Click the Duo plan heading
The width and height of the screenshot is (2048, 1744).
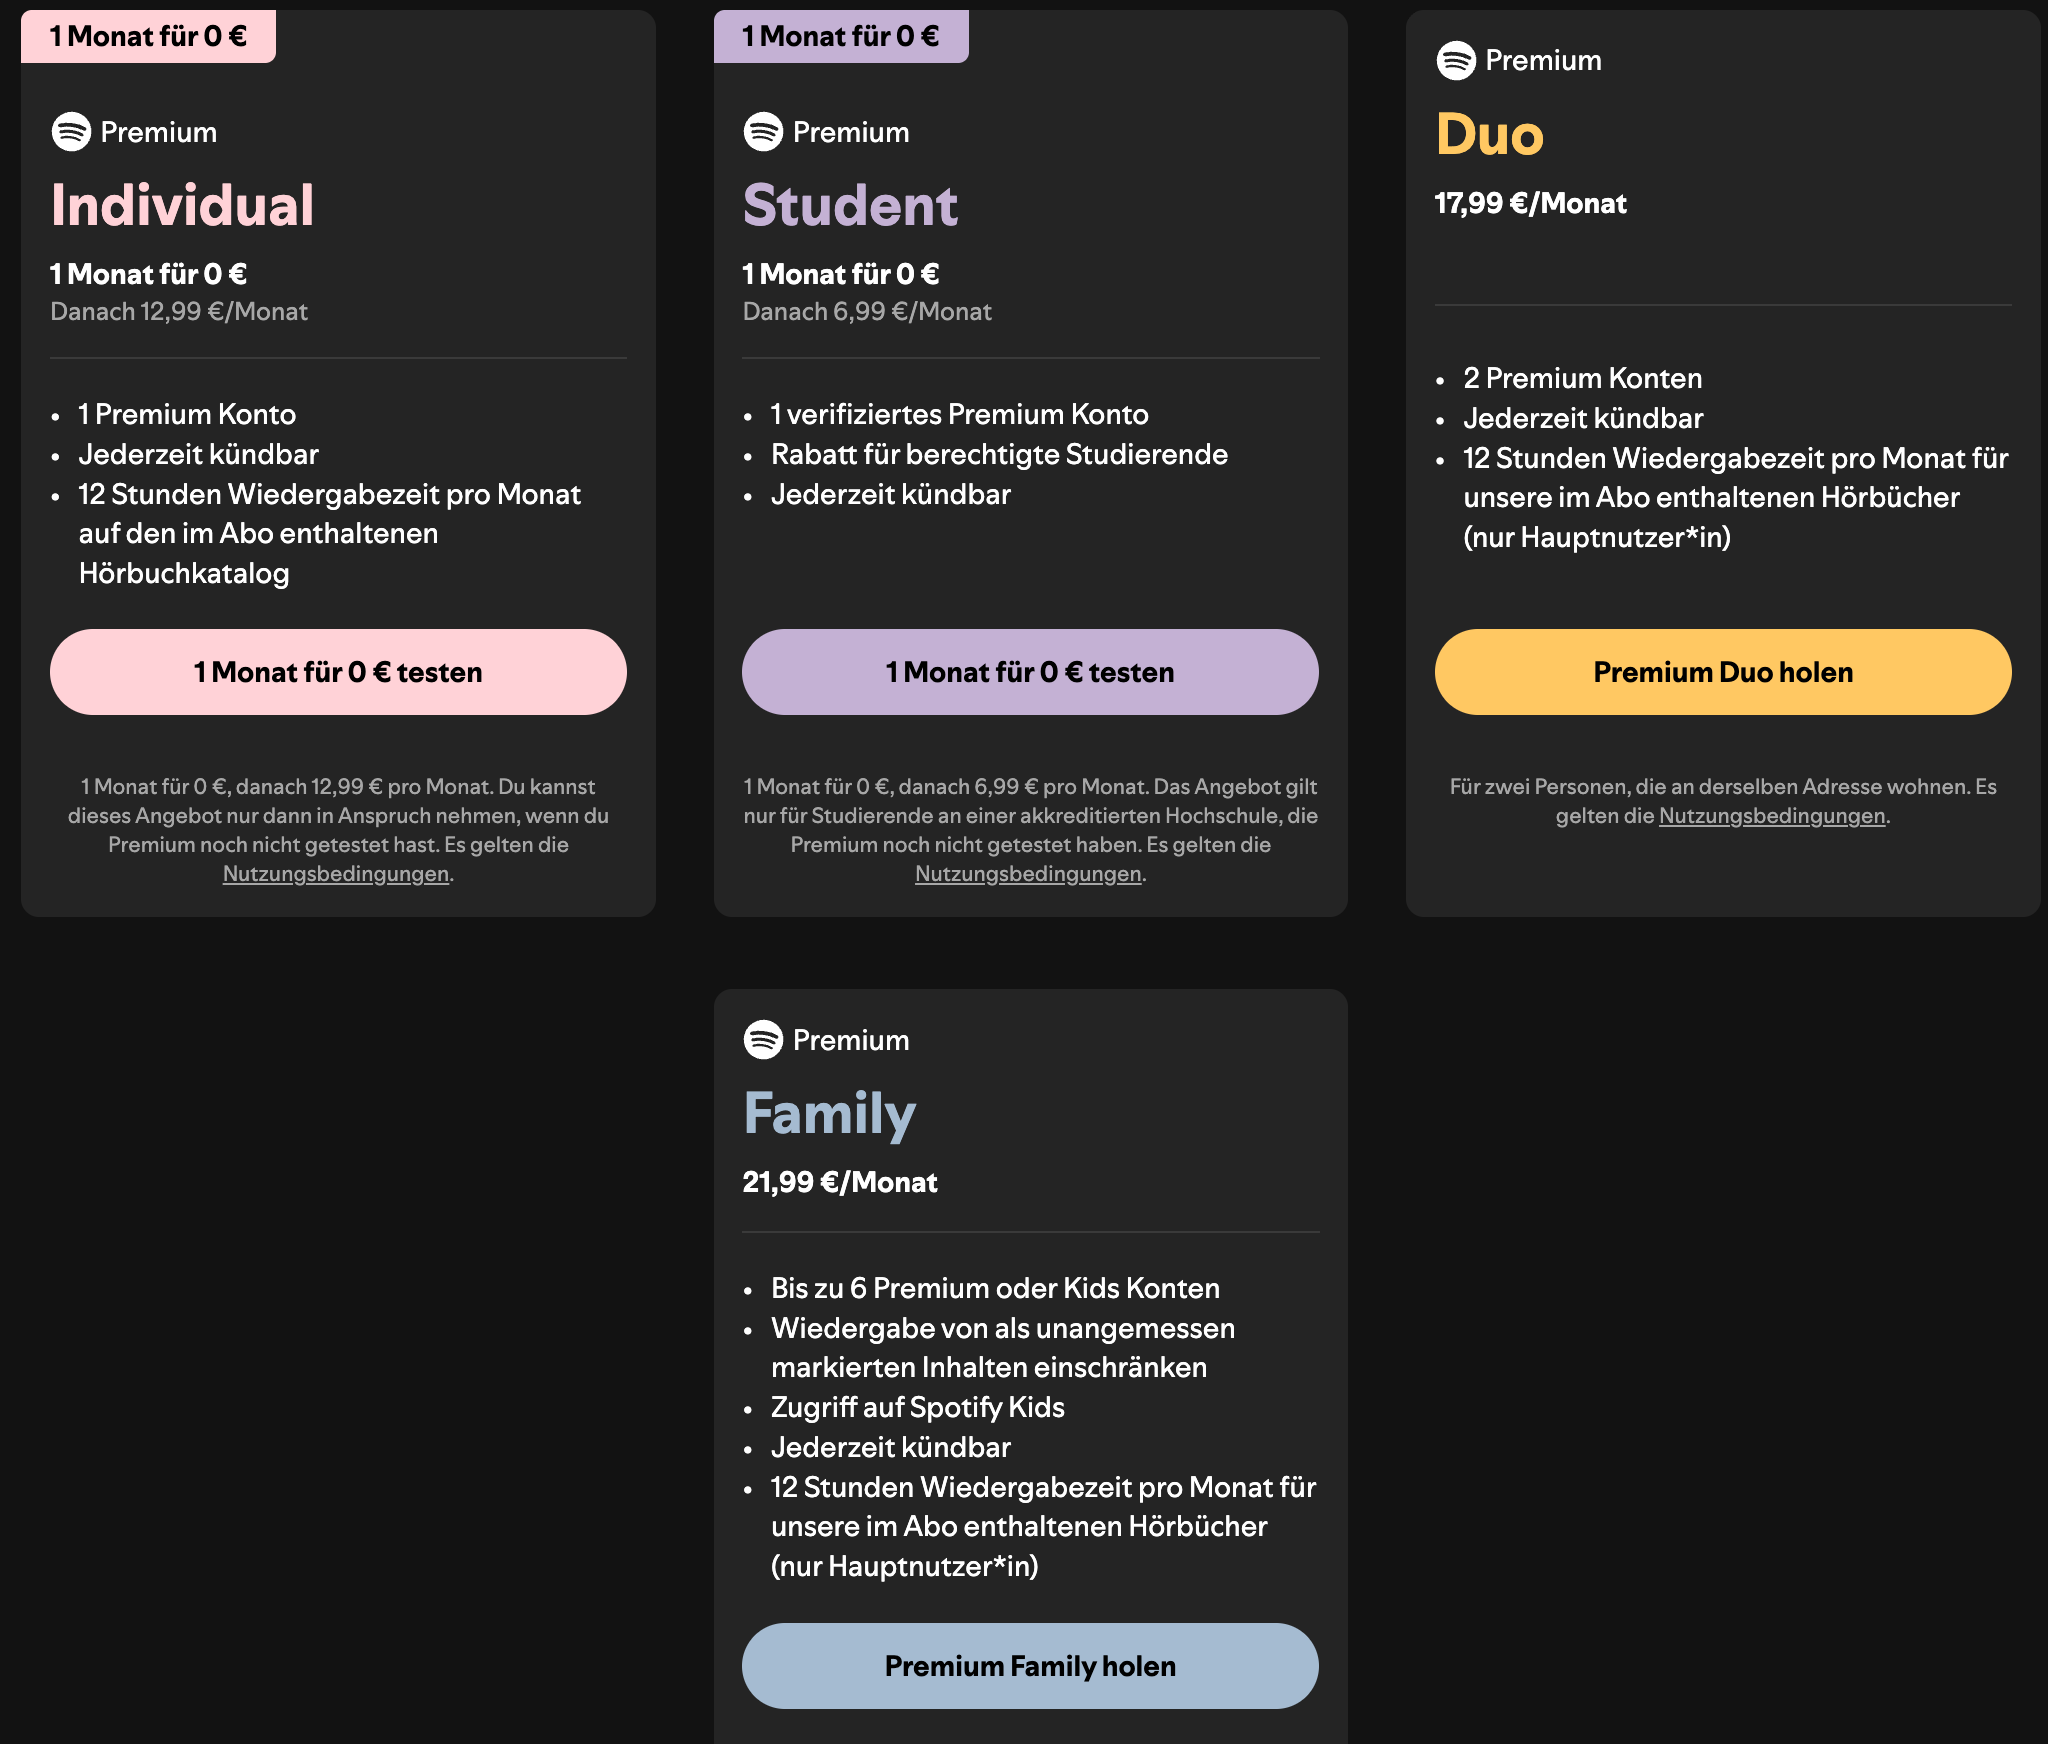1489,134
